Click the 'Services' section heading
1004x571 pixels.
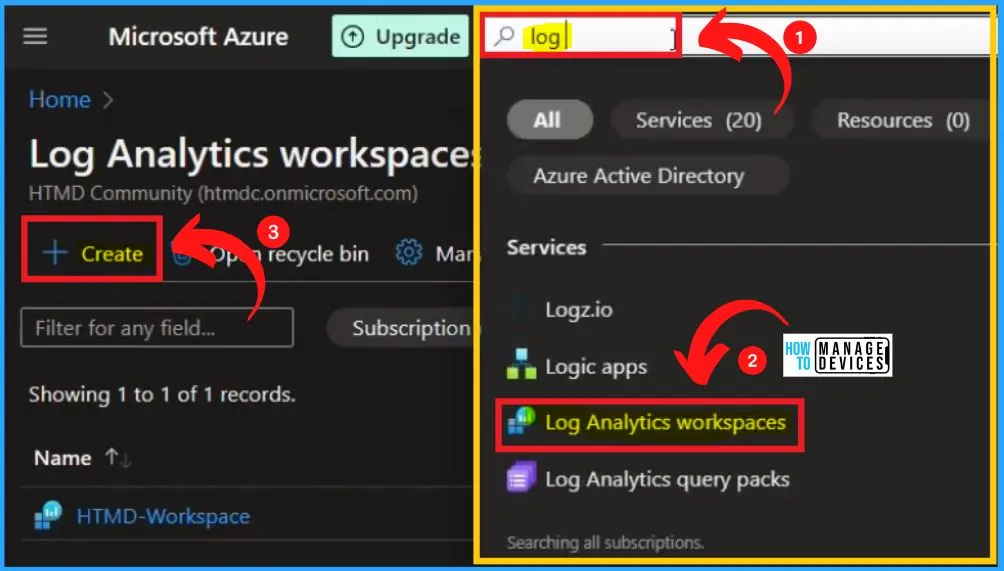(x=546, y=247)
